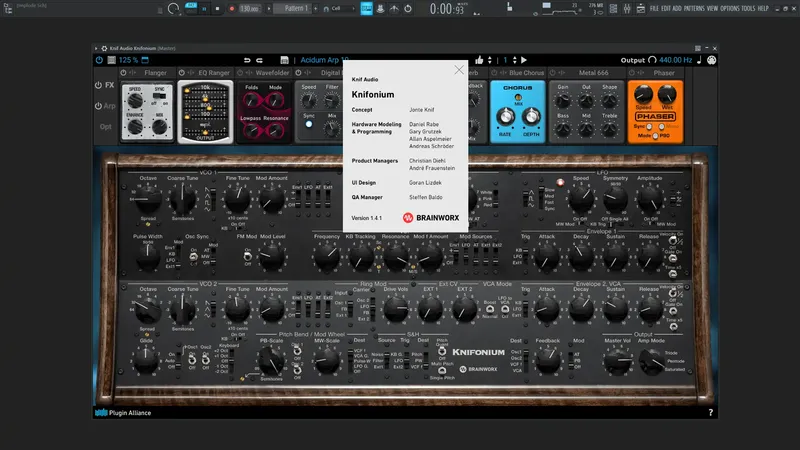Click the Plugin Alliance logo

point(123,413)
